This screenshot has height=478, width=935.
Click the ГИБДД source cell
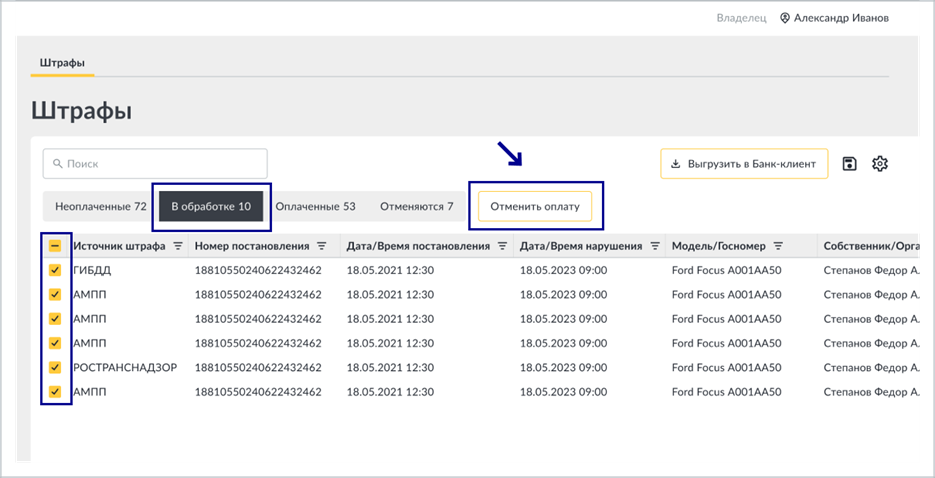[92, 270]
